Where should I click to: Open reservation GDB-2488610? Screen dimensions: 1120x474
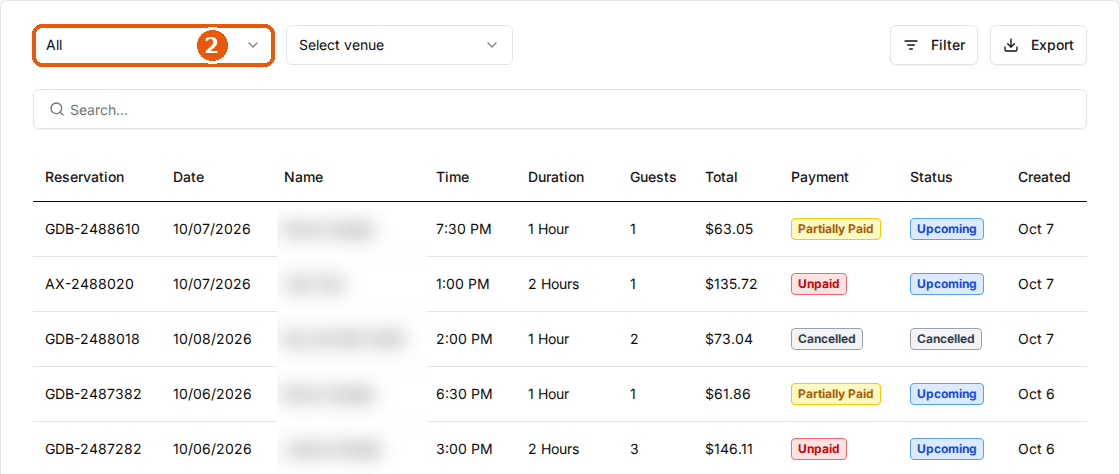[93, 229]
